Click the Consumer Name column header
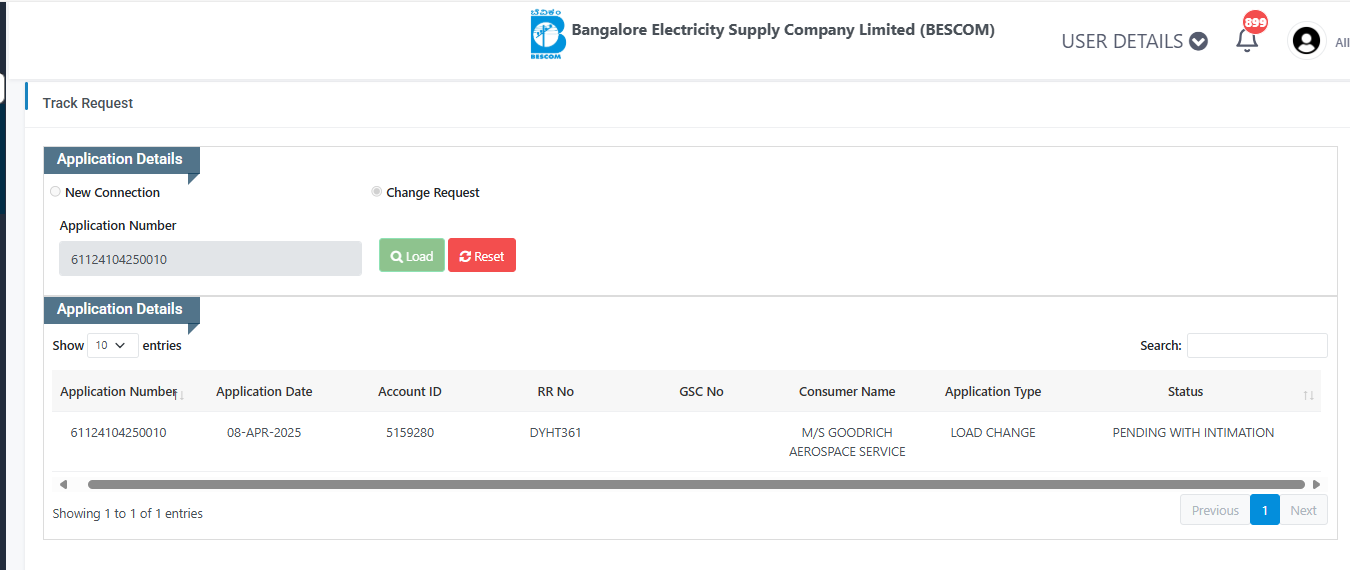 click(847, 392)
